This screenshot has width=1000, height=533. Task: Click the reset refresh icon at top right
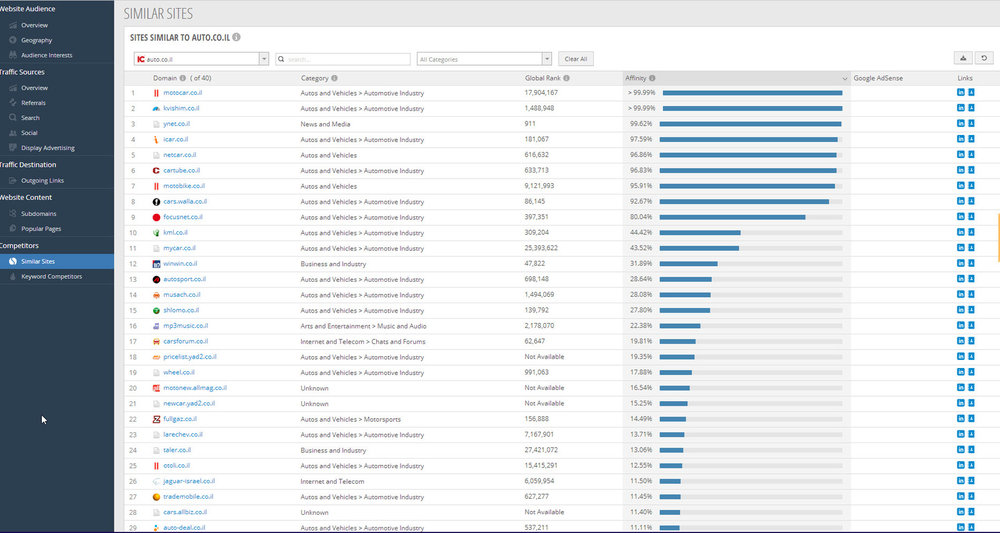pyautogui.click(x=984, y=59)
